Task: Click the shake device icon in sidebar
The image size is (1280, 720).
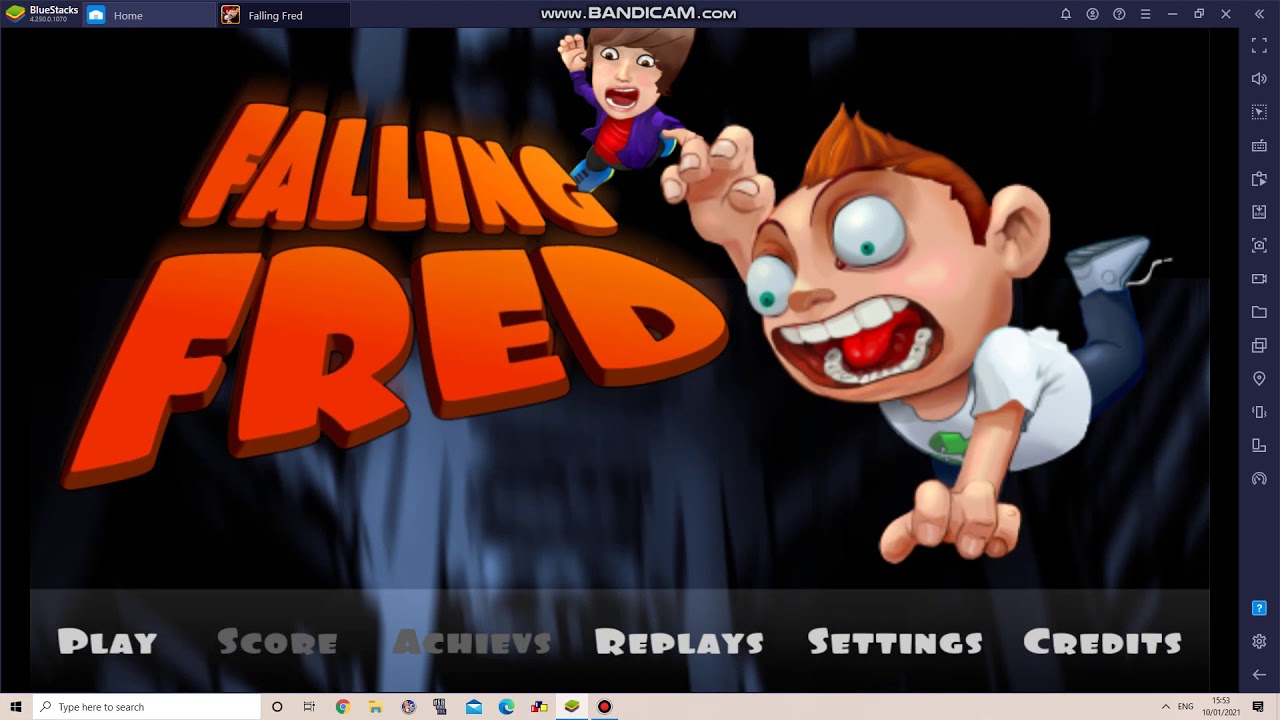Action: coord(1259,412)
